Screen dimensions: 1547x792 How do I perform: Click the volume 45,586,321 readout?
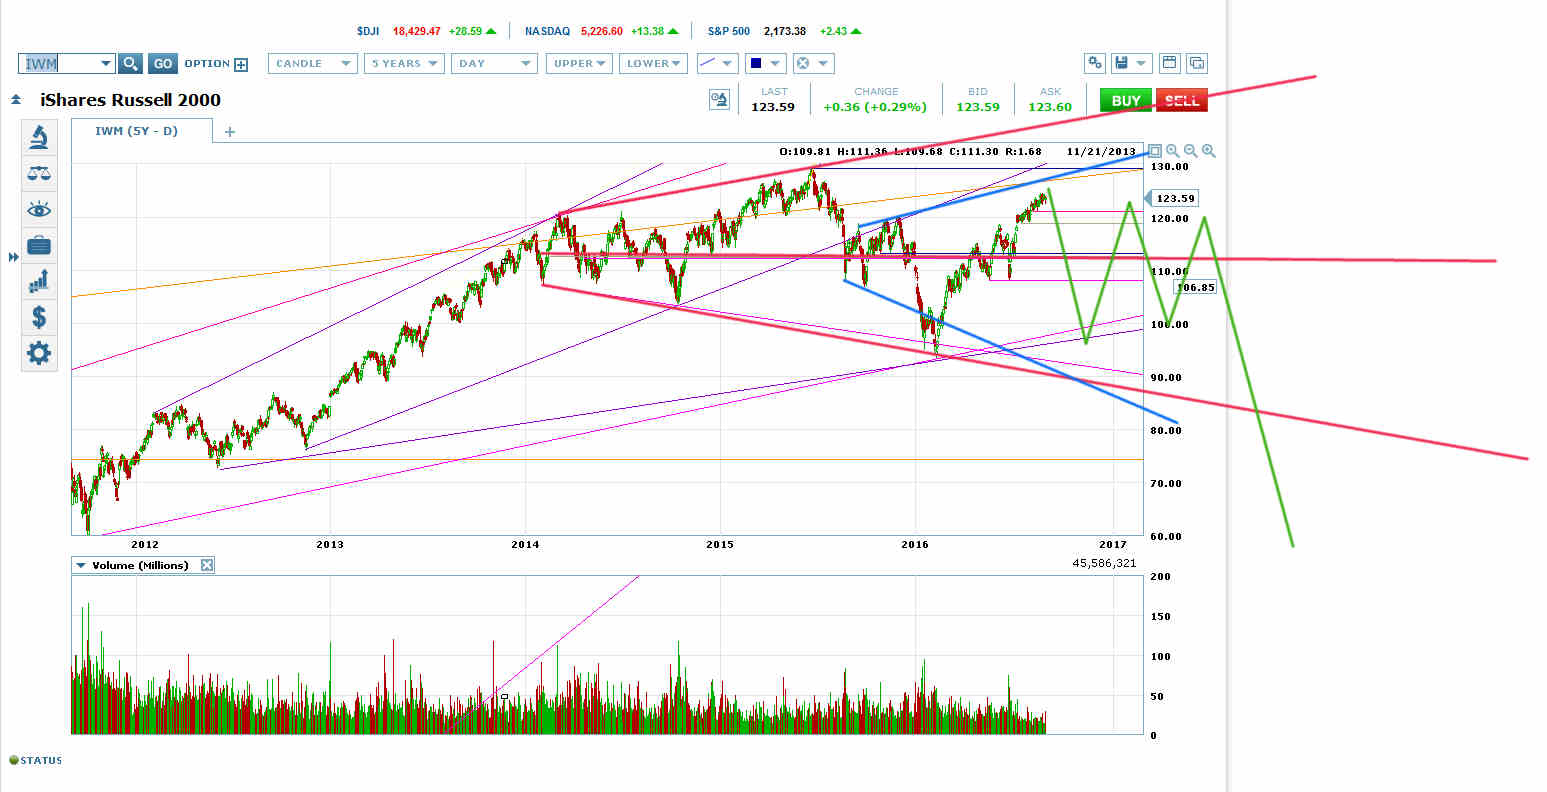click(x=1104, y=563)
